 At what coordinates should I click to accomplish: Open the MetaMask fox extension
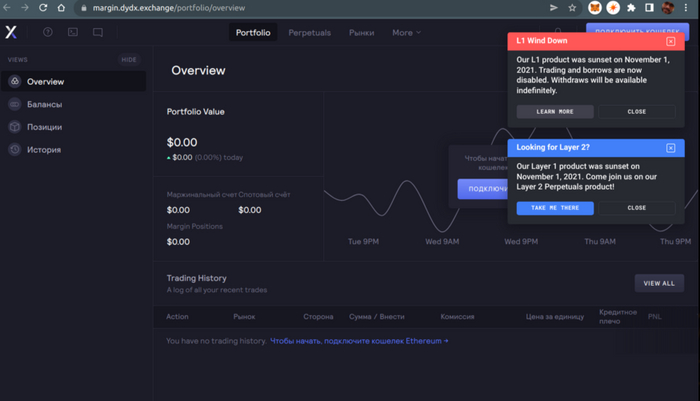(x=595, y=8)
